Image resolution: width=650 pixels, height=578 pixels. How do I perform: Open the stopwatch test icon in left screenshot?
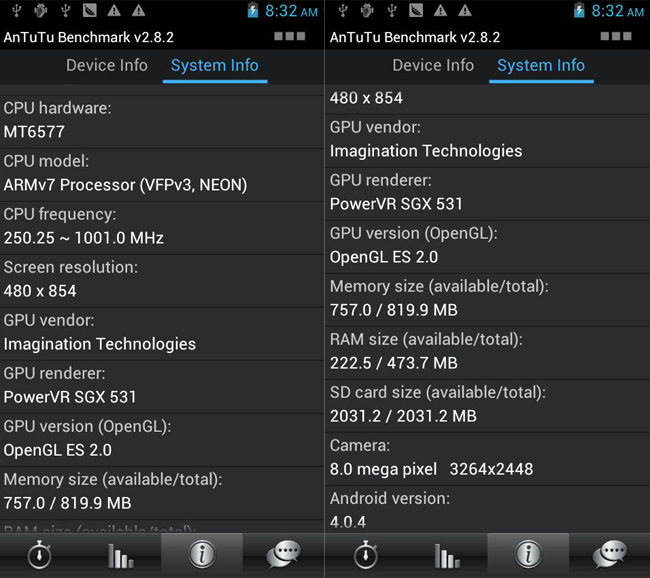(x=39, y=555)
